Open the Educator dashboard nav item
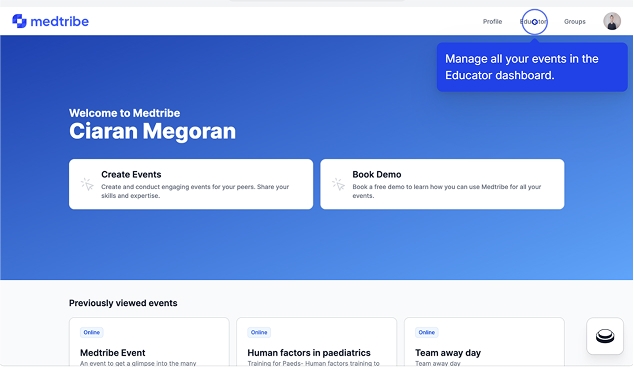Screen dimensions: 634x368 click(534, 21)
